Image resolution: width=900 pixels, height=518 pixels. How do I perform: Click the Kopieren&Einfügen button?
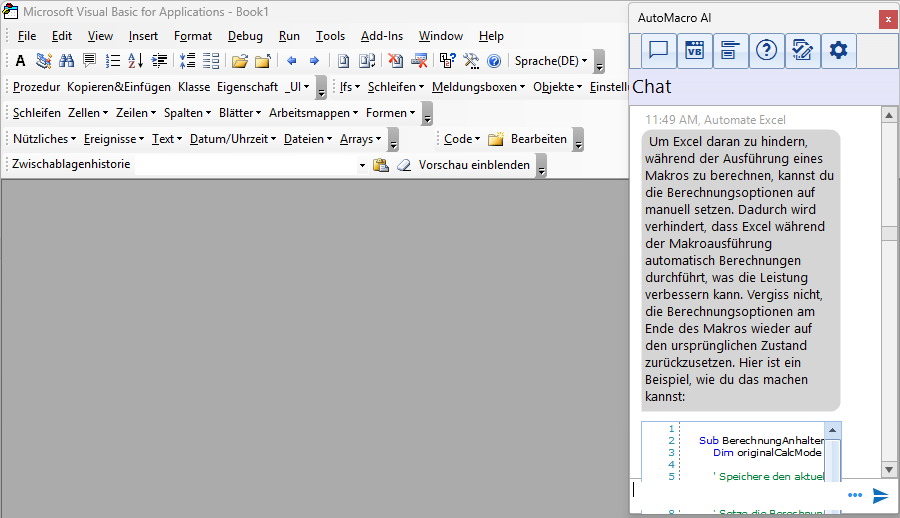[119, 87]
